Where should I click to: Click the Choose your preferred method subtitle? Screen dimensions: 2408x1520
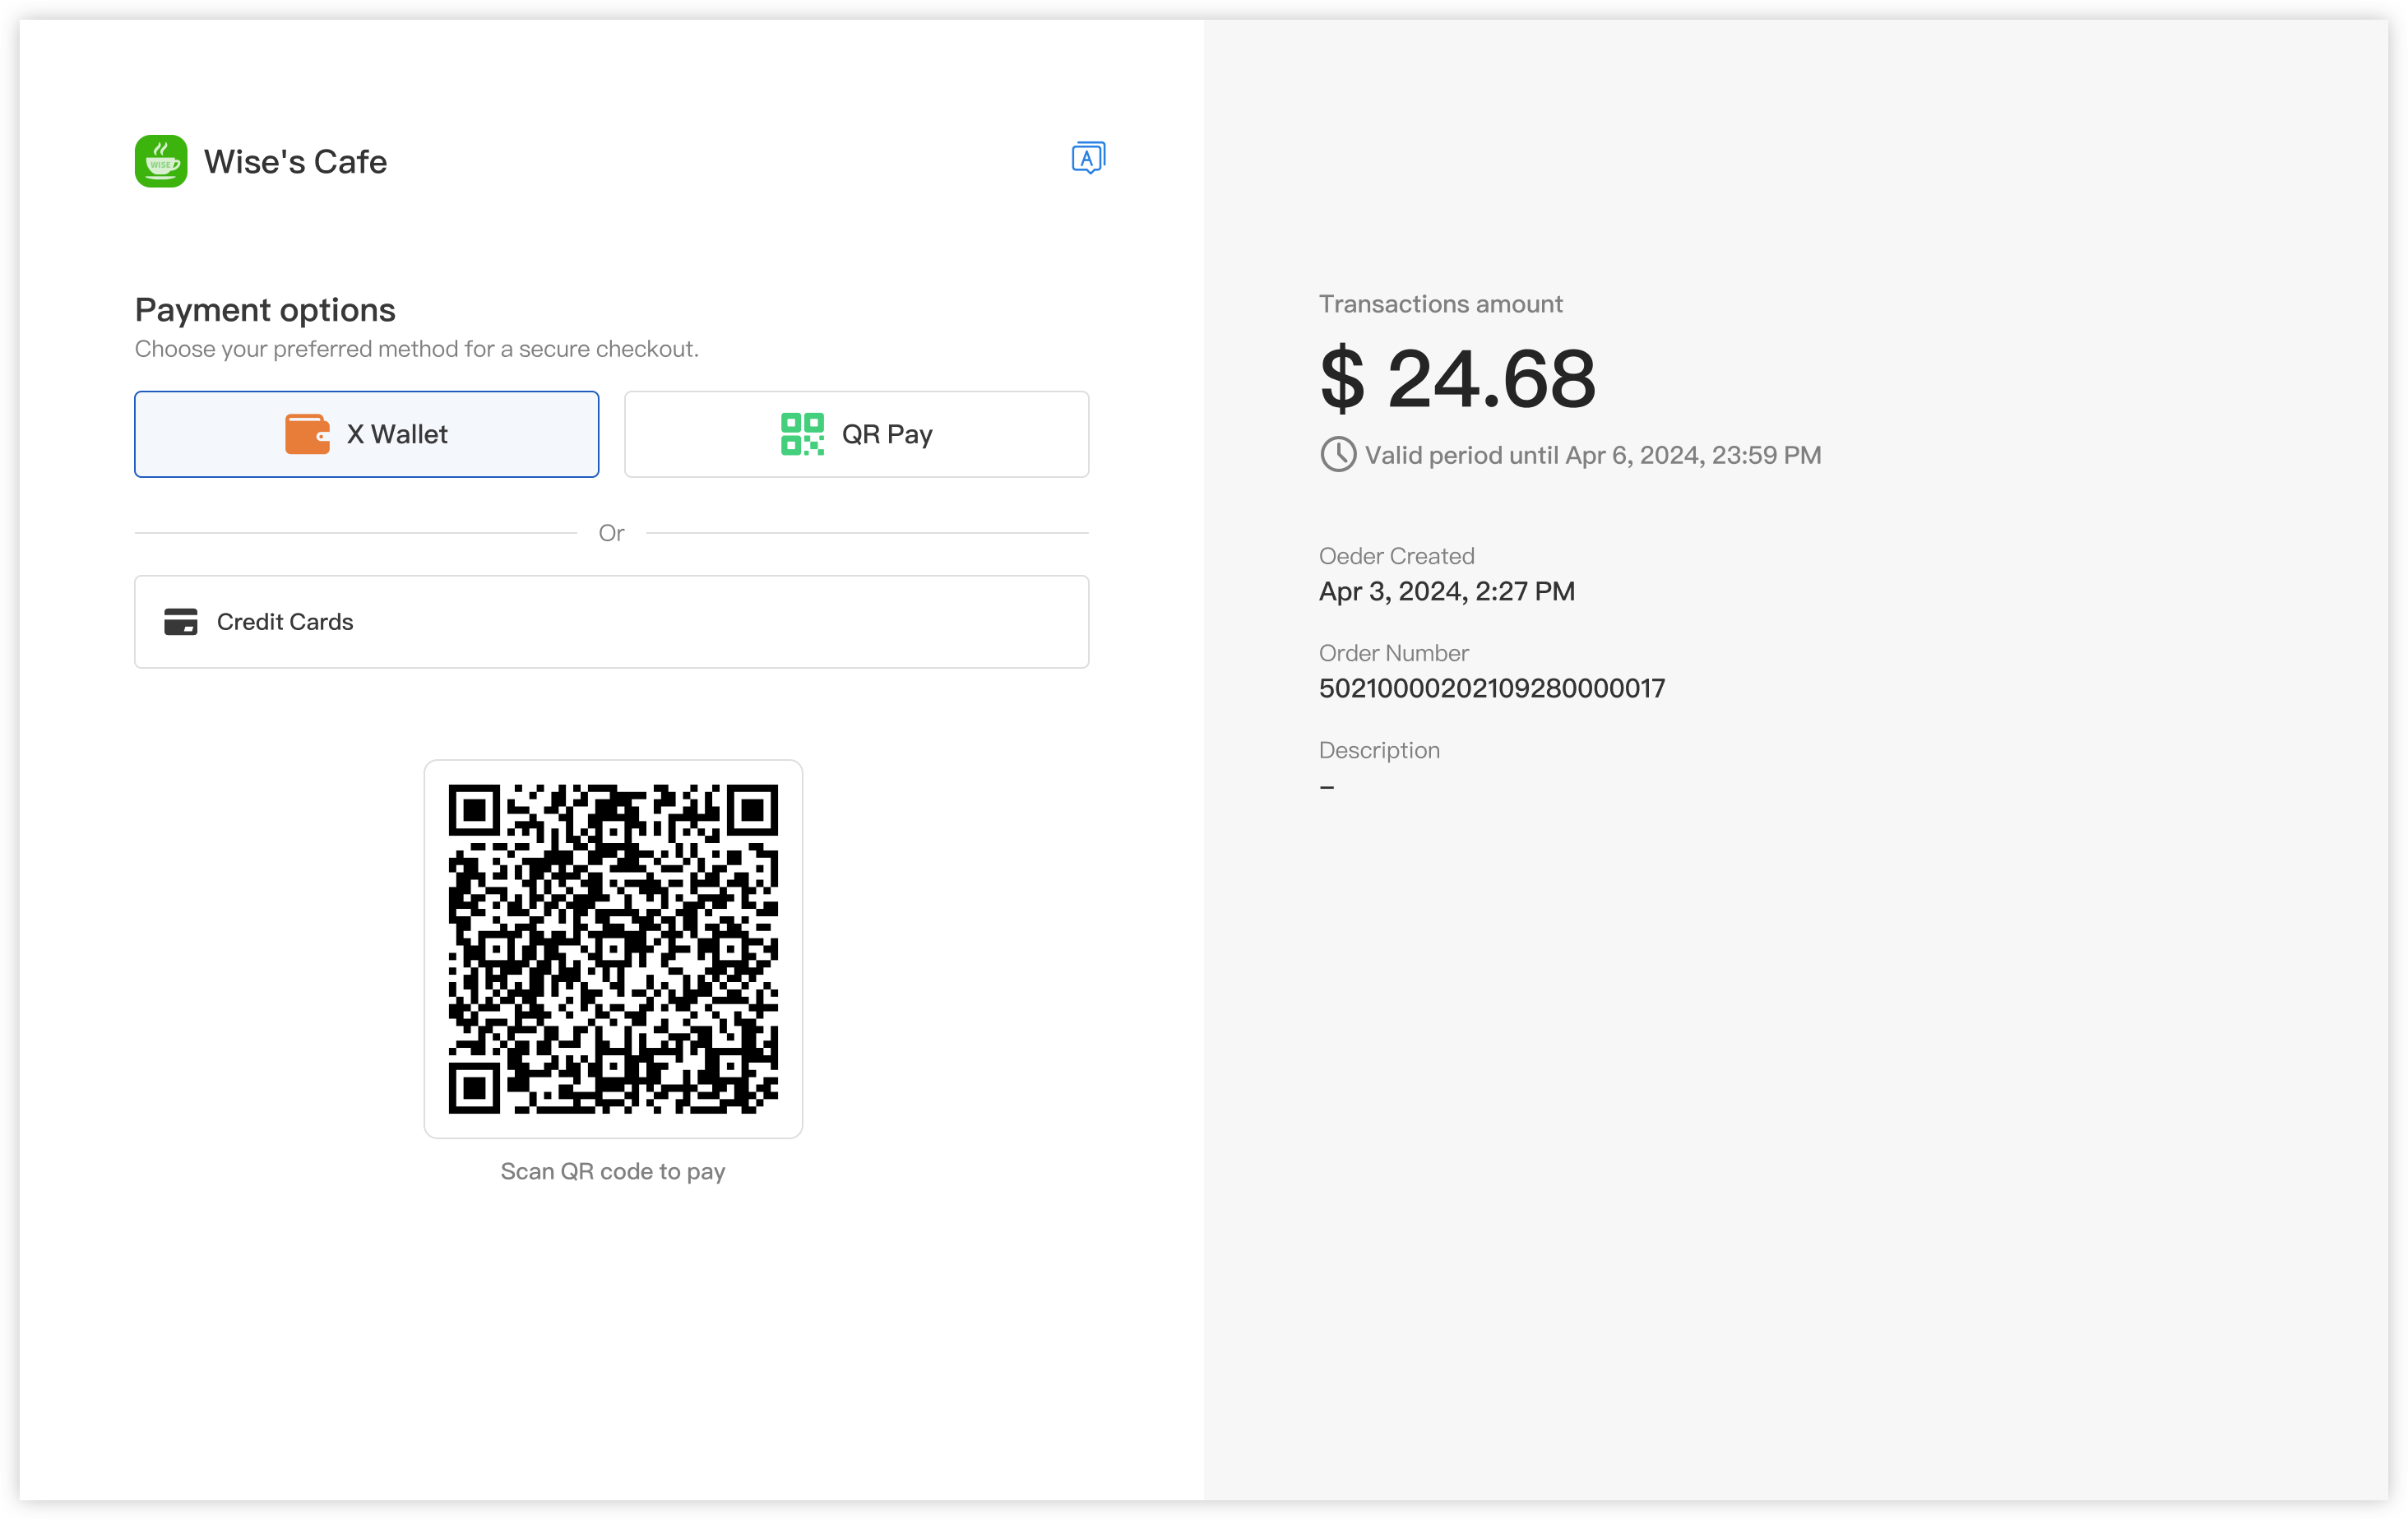pos(417,349)
